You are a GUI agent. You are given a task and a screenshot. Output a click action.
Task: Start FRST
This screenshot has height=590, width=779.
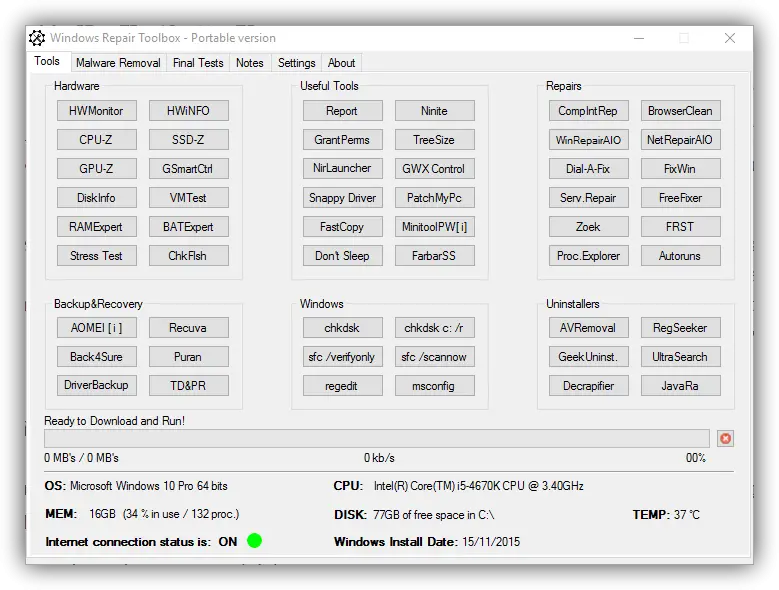[681, 226]
